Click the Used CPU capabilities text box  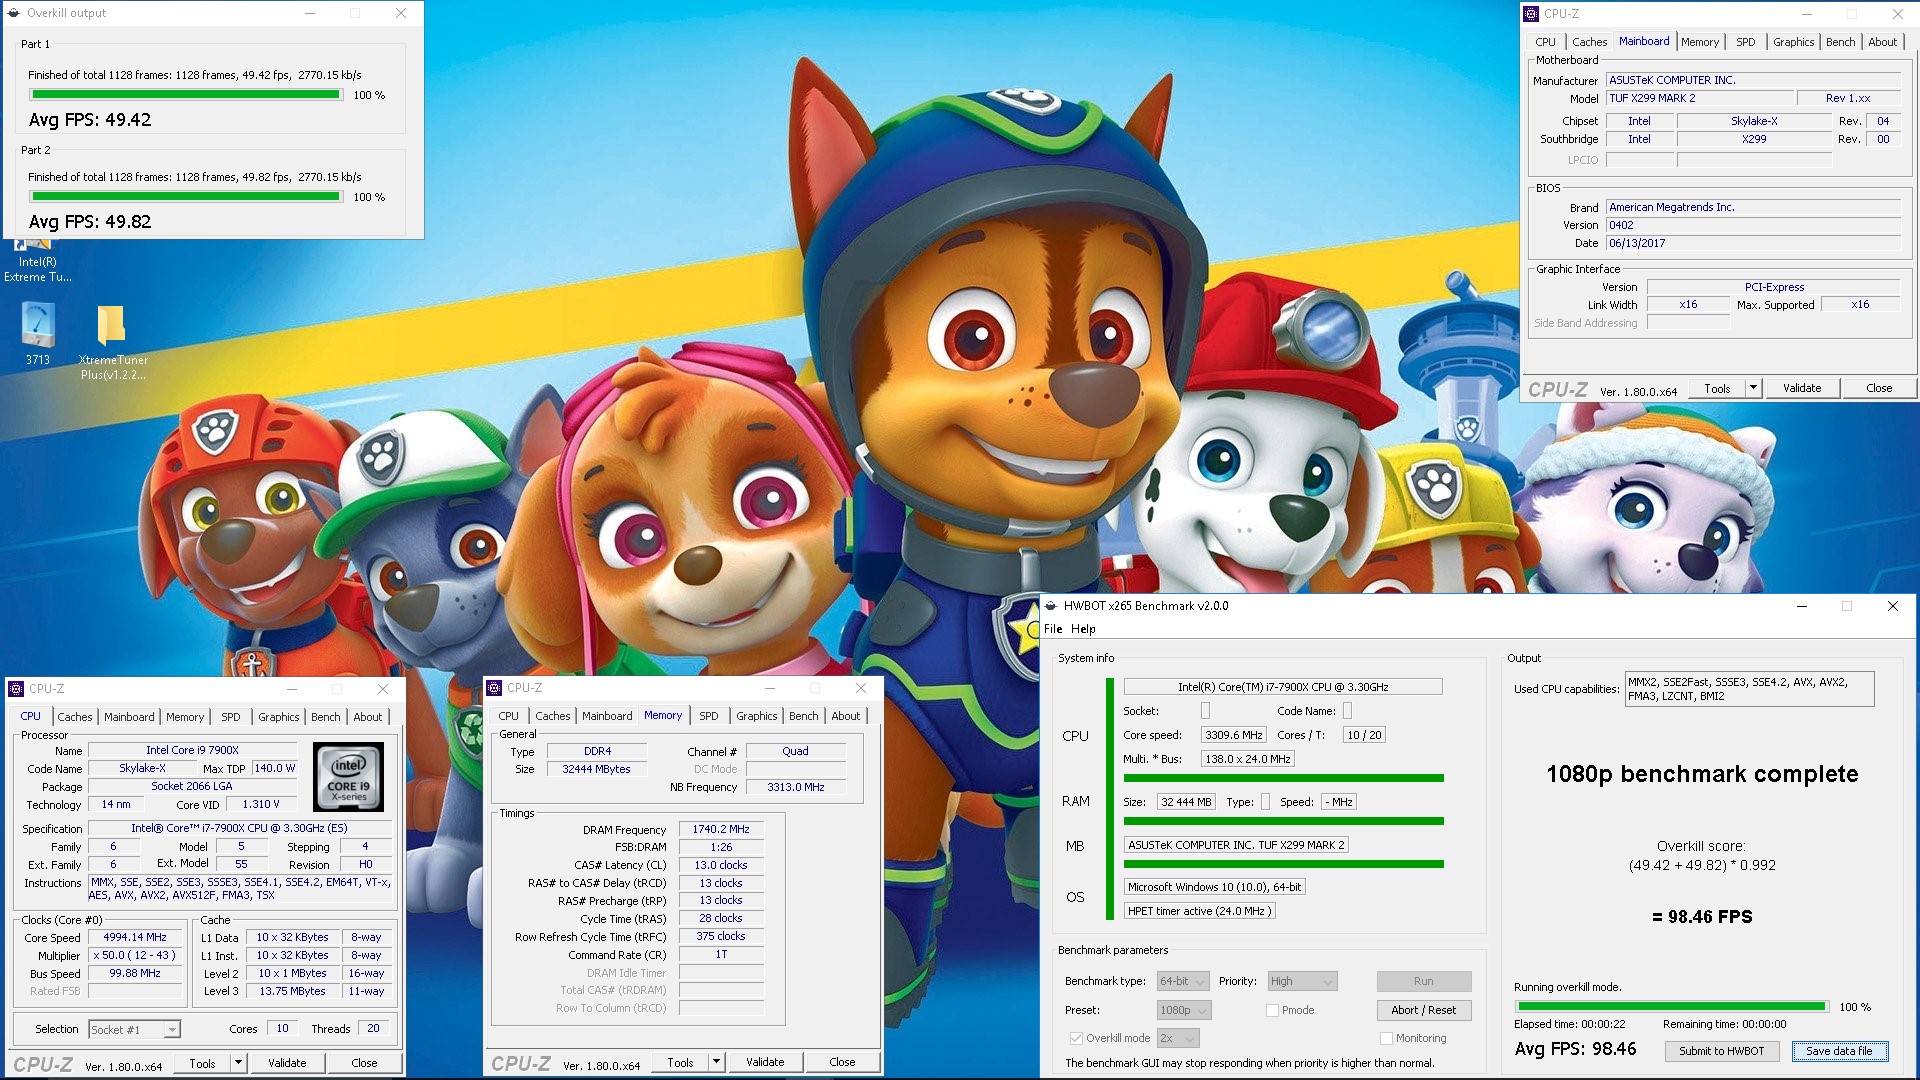1749,689
